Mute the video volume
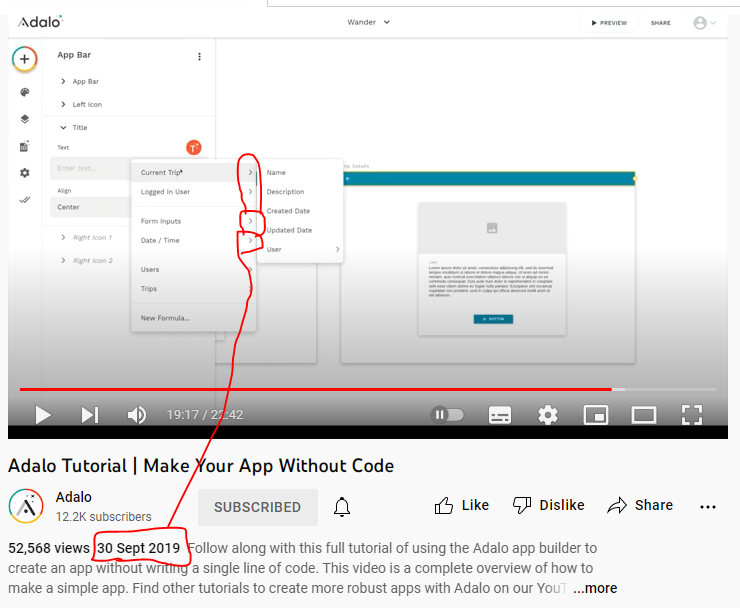Screen dimensions: 740x608 136,415
